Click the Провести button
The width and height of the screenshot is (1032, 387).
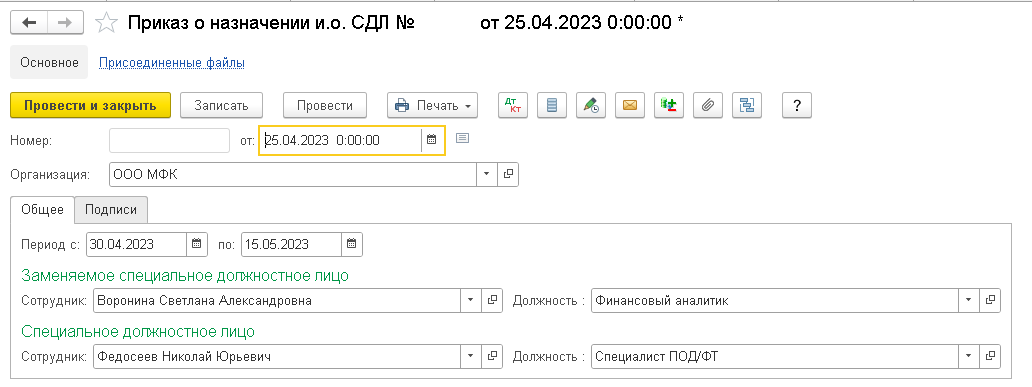pos(324,105)
